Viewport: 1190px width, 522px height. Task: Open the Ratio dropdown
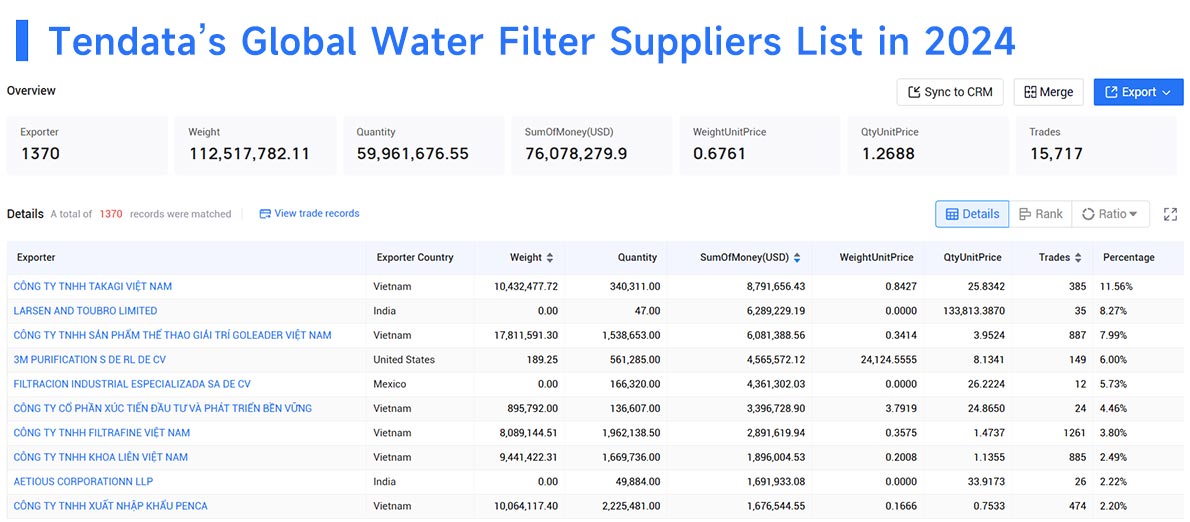[x=1110, y=214]
